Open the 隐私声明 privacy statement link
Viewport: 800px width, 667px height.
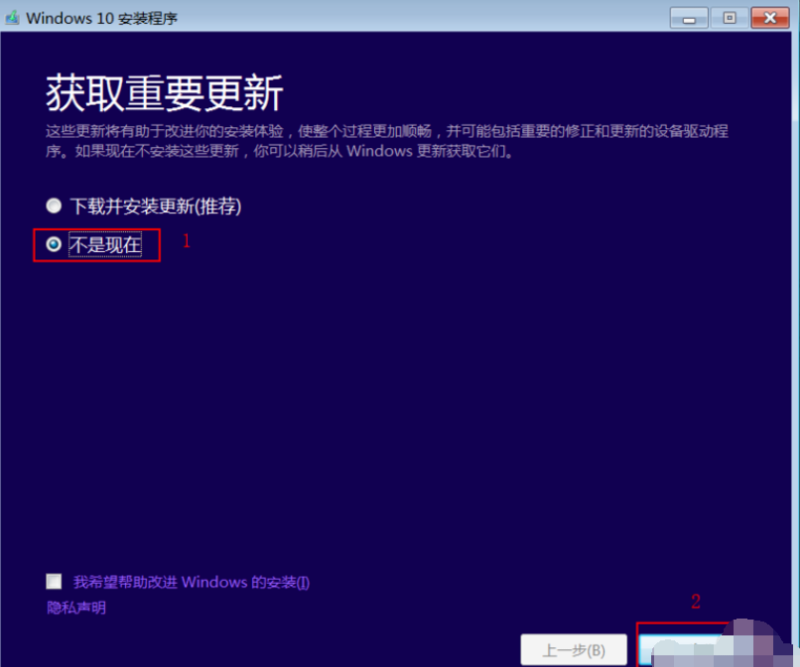(75, 607)
